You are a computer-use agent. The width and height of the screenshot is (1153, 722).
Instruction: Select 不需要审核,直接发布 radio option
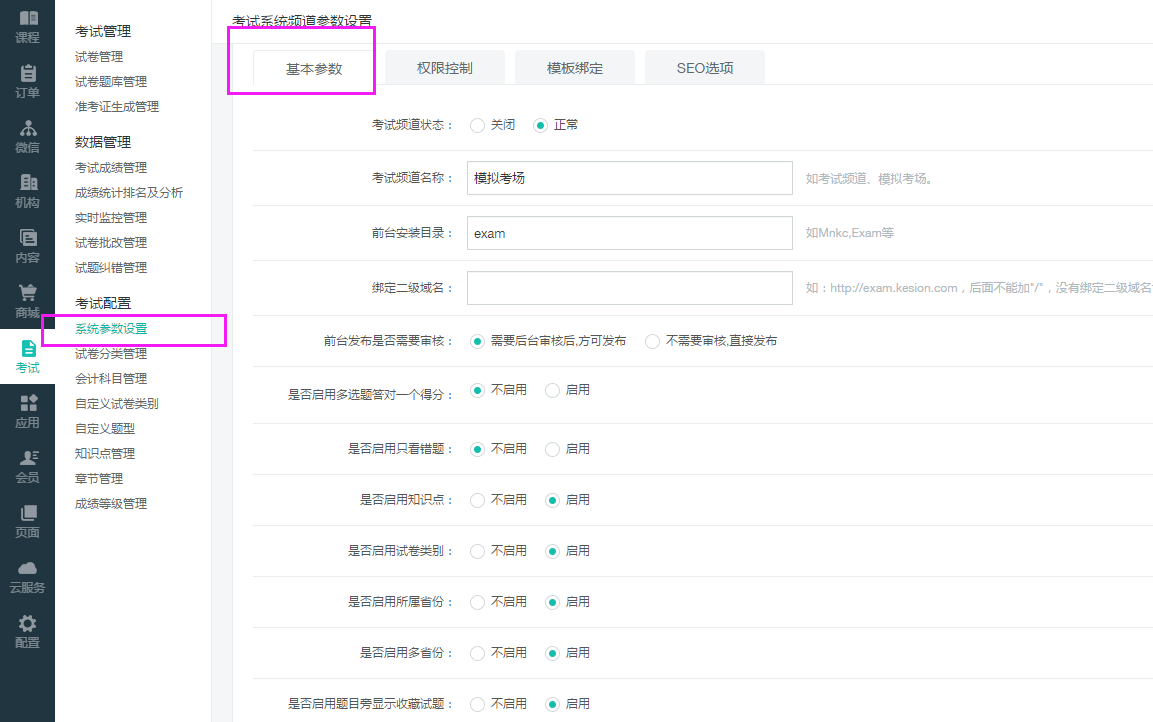point(653,341)
